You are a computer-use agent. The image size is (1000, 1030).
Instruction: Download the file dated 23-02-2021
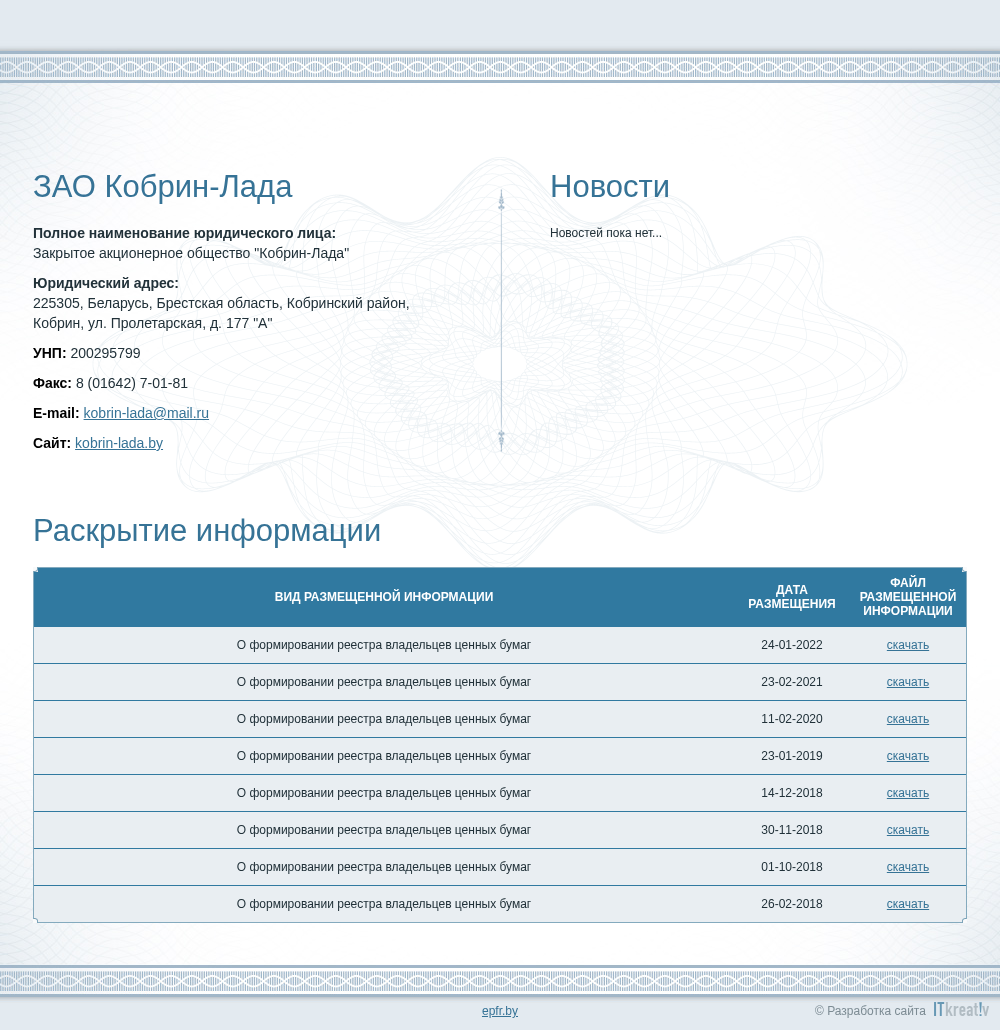(907, 682)
